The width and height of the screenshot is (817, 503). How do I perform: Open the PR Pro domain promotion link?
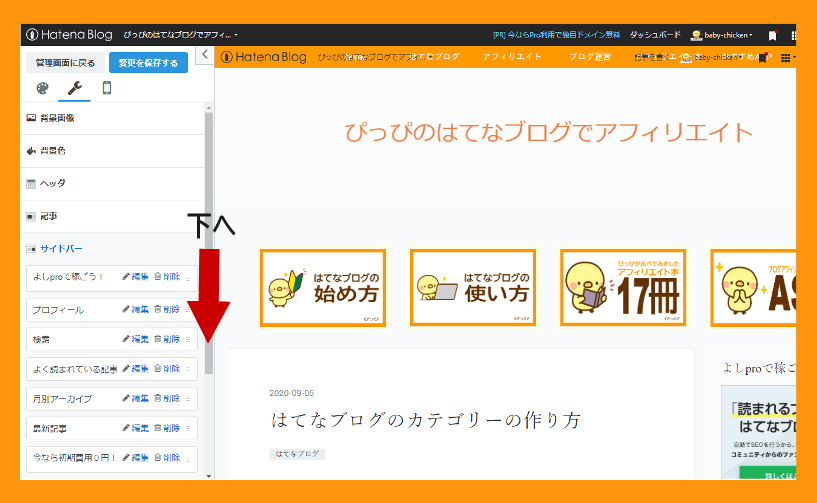[556, 35]
